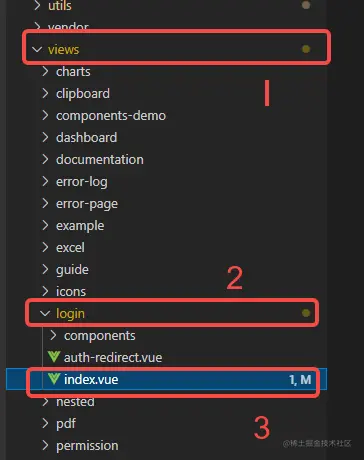The image size is (364, 460).
Task: Expand the charts folder chevron
Action: point(45,71)
